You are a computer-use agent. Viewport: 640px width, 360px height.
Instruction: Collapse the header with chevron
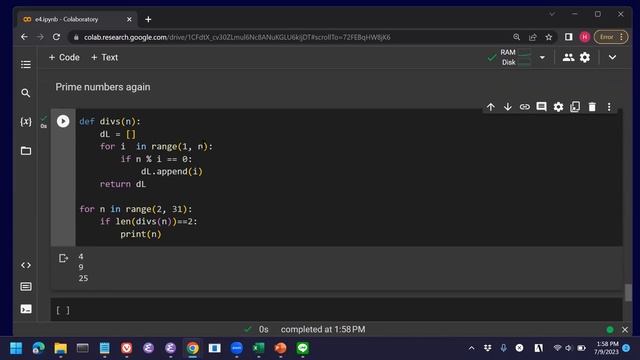612,58
